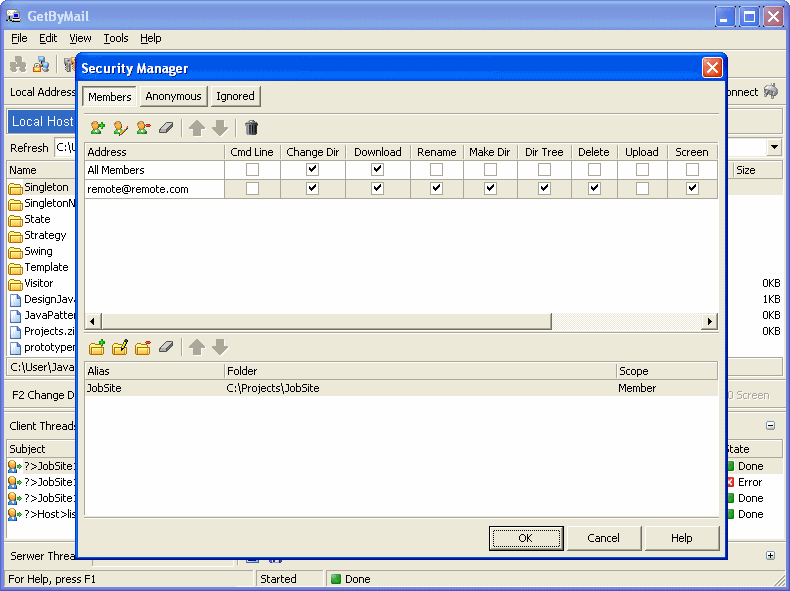Open the Edit menu
The width and height of the screenshot is (790, 591).
coord(48,38)
